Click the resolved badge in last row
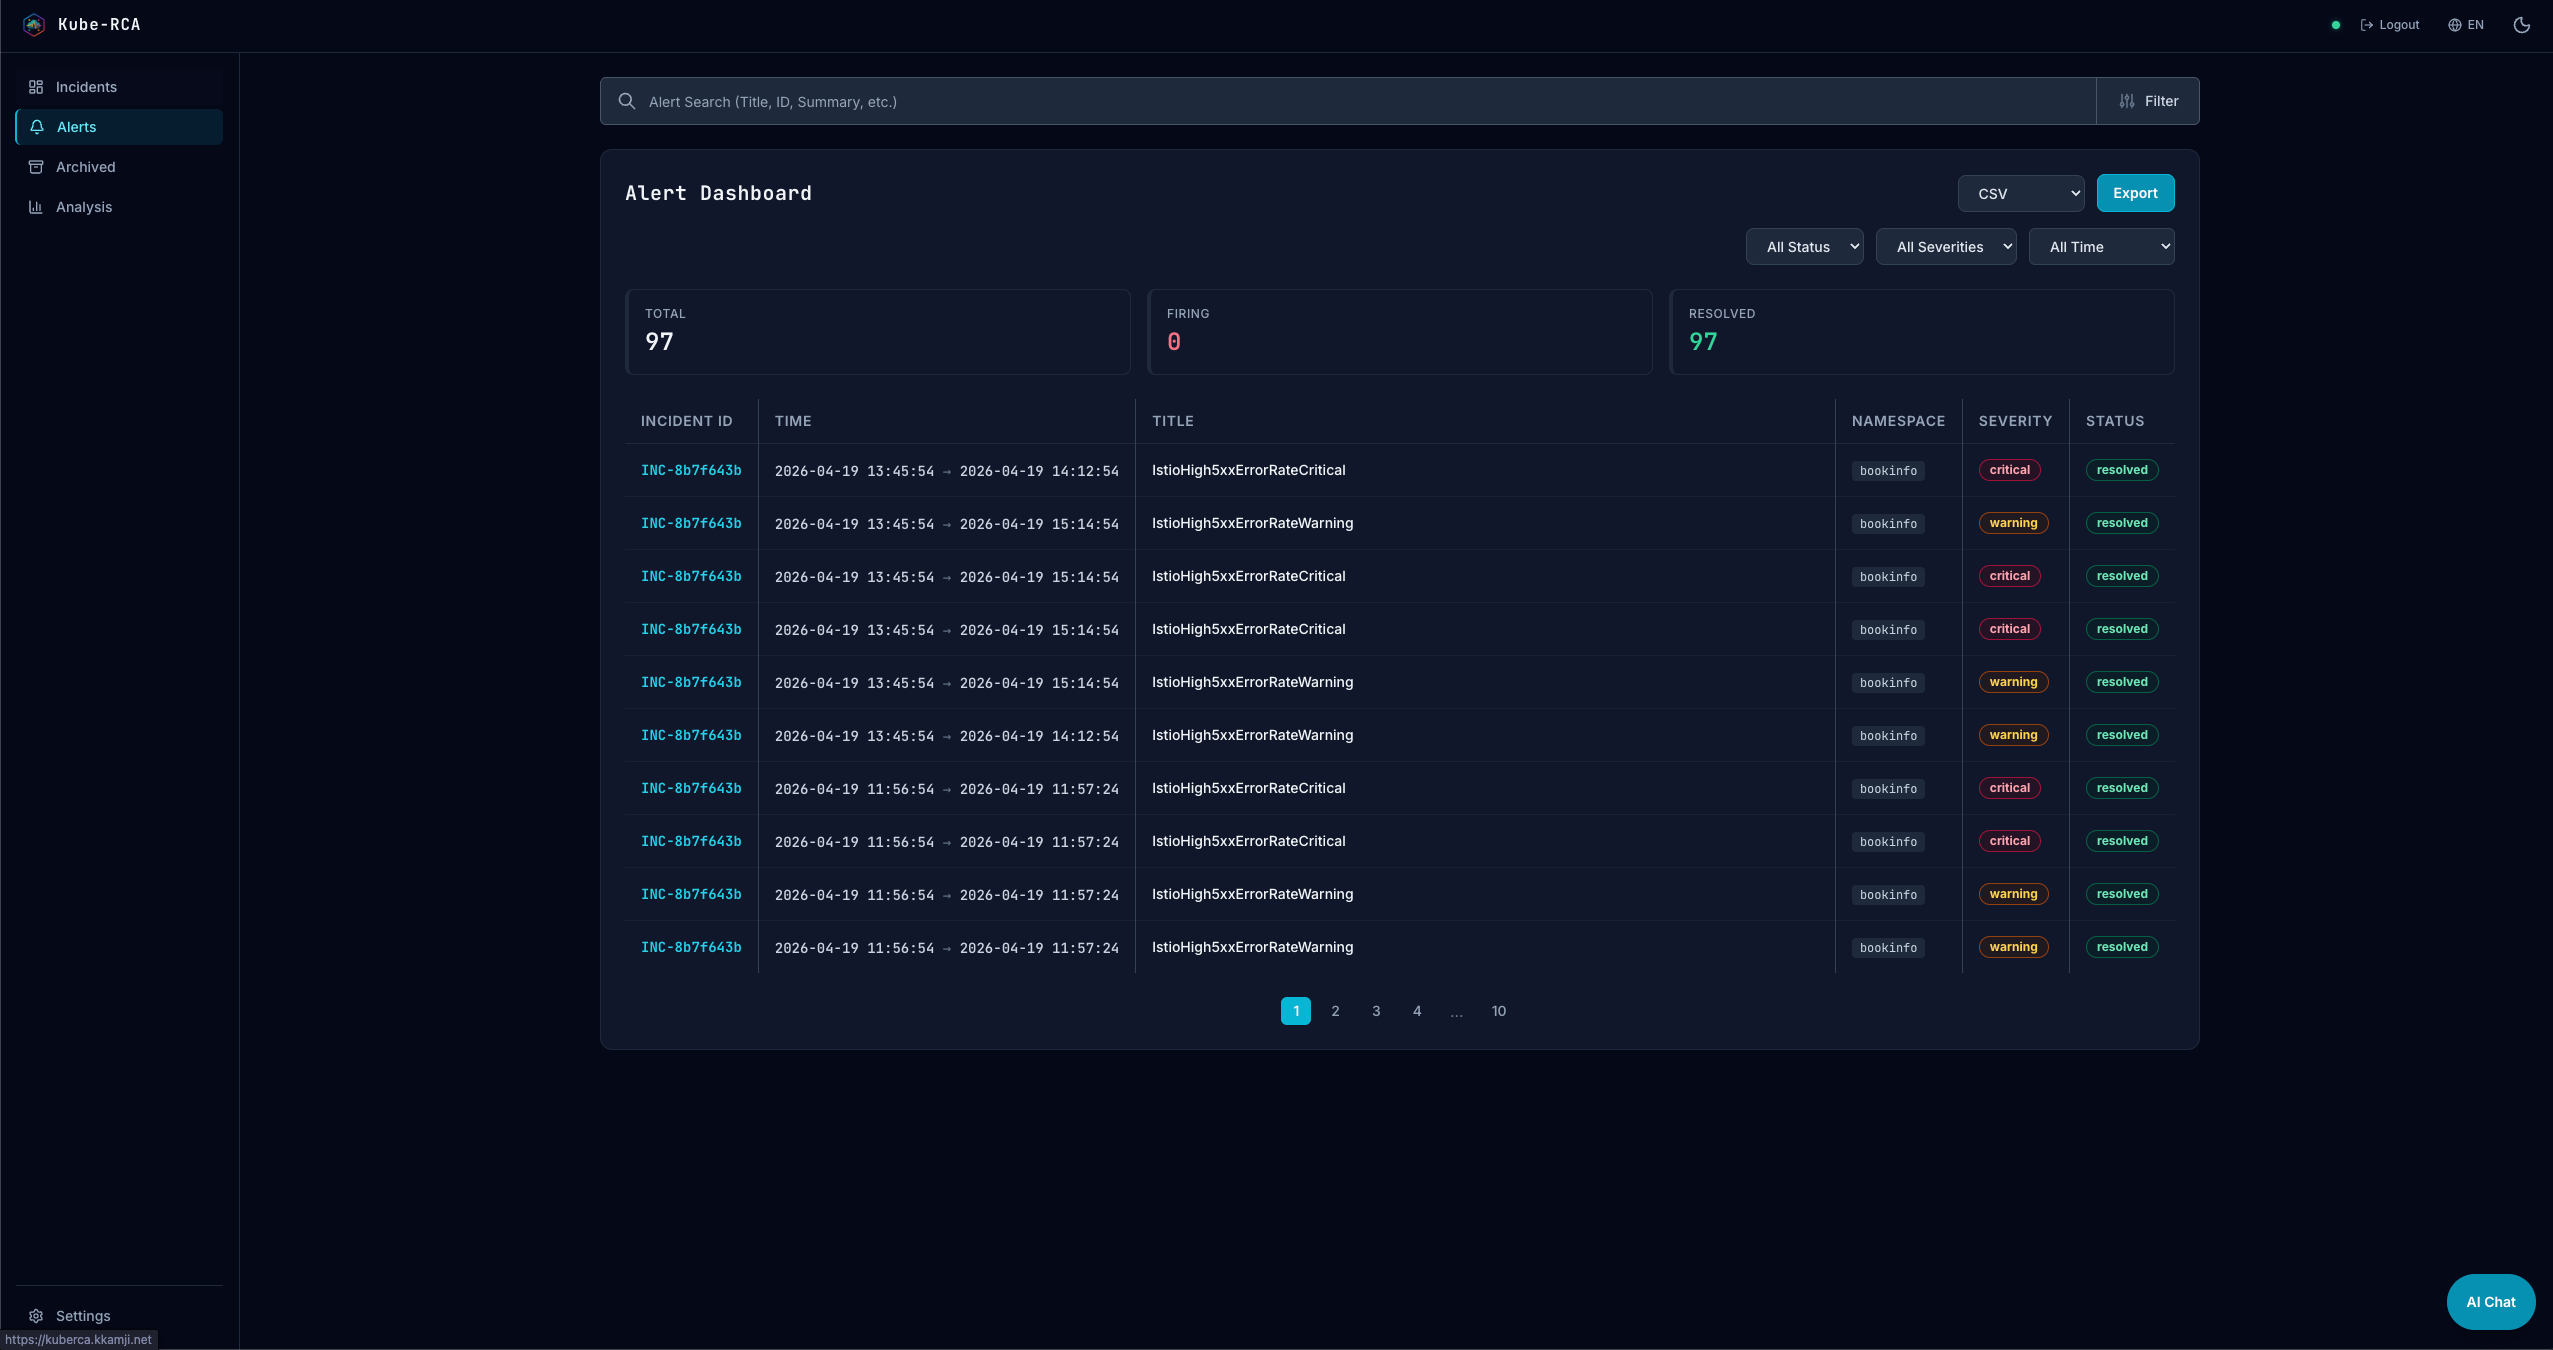The width and height of the screenshot is (2553, 1350). pos(2122,947)
